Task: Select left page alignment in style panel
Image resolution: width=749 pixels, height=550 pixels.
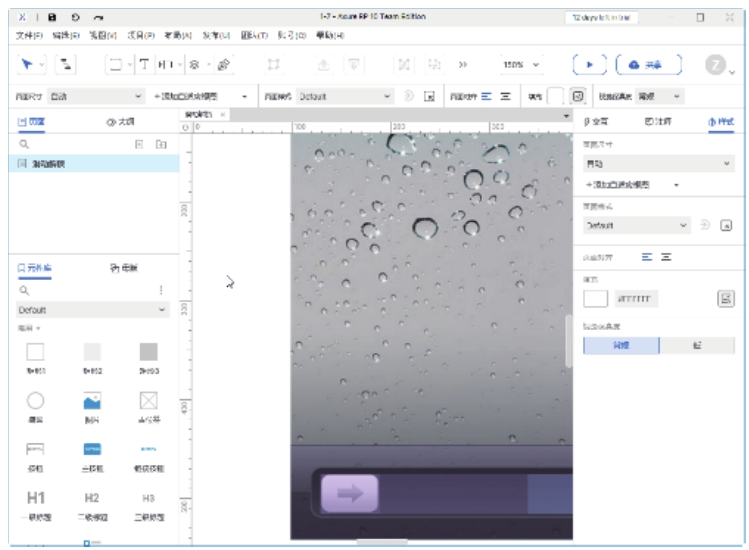Action: pos(647,257)
